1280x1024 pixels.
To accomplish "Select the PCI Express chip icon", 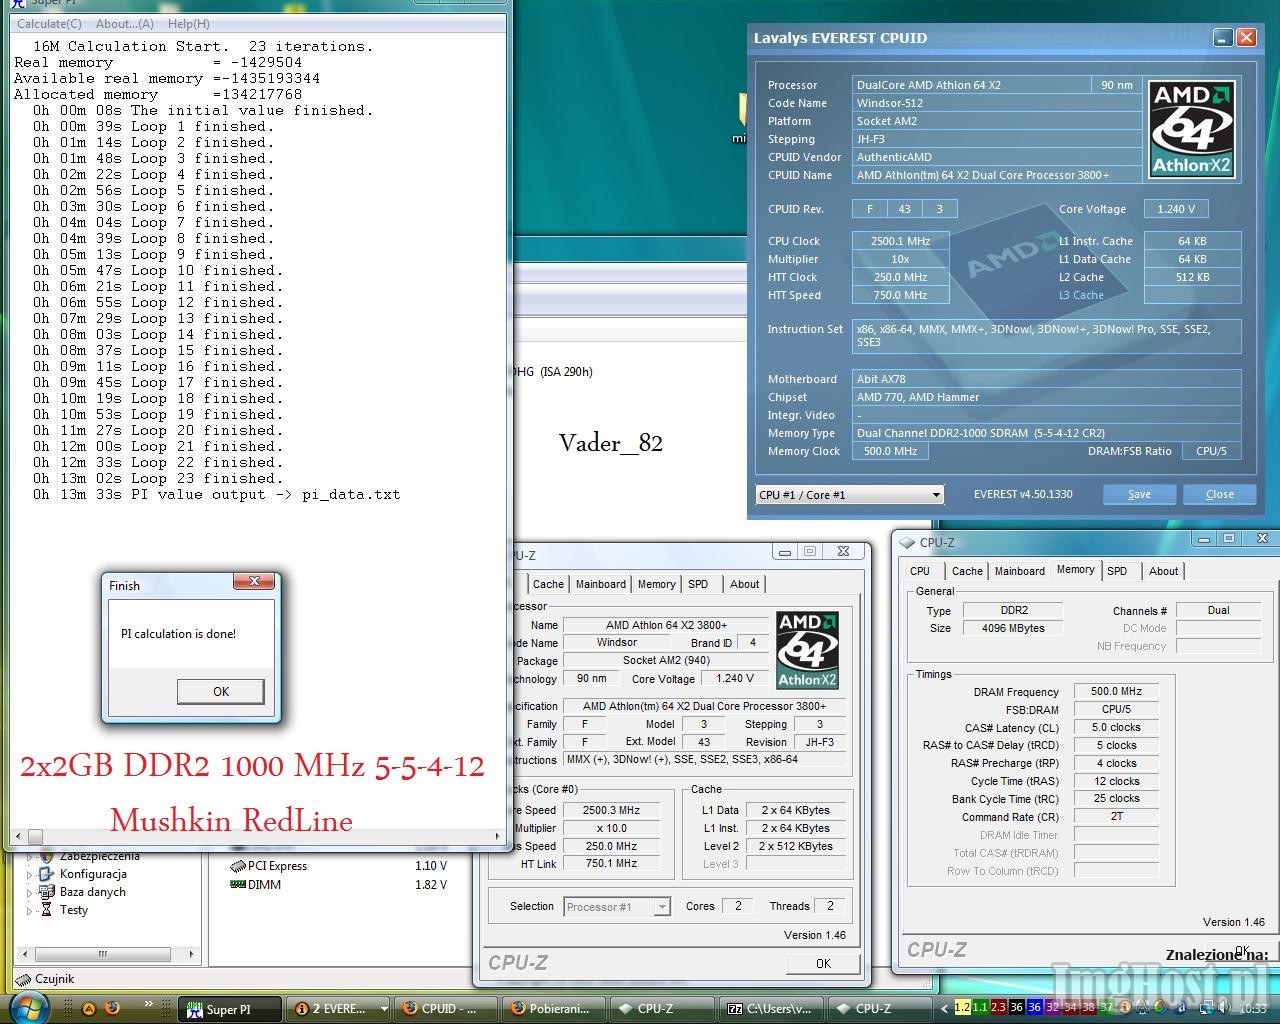I will [238, 866].
